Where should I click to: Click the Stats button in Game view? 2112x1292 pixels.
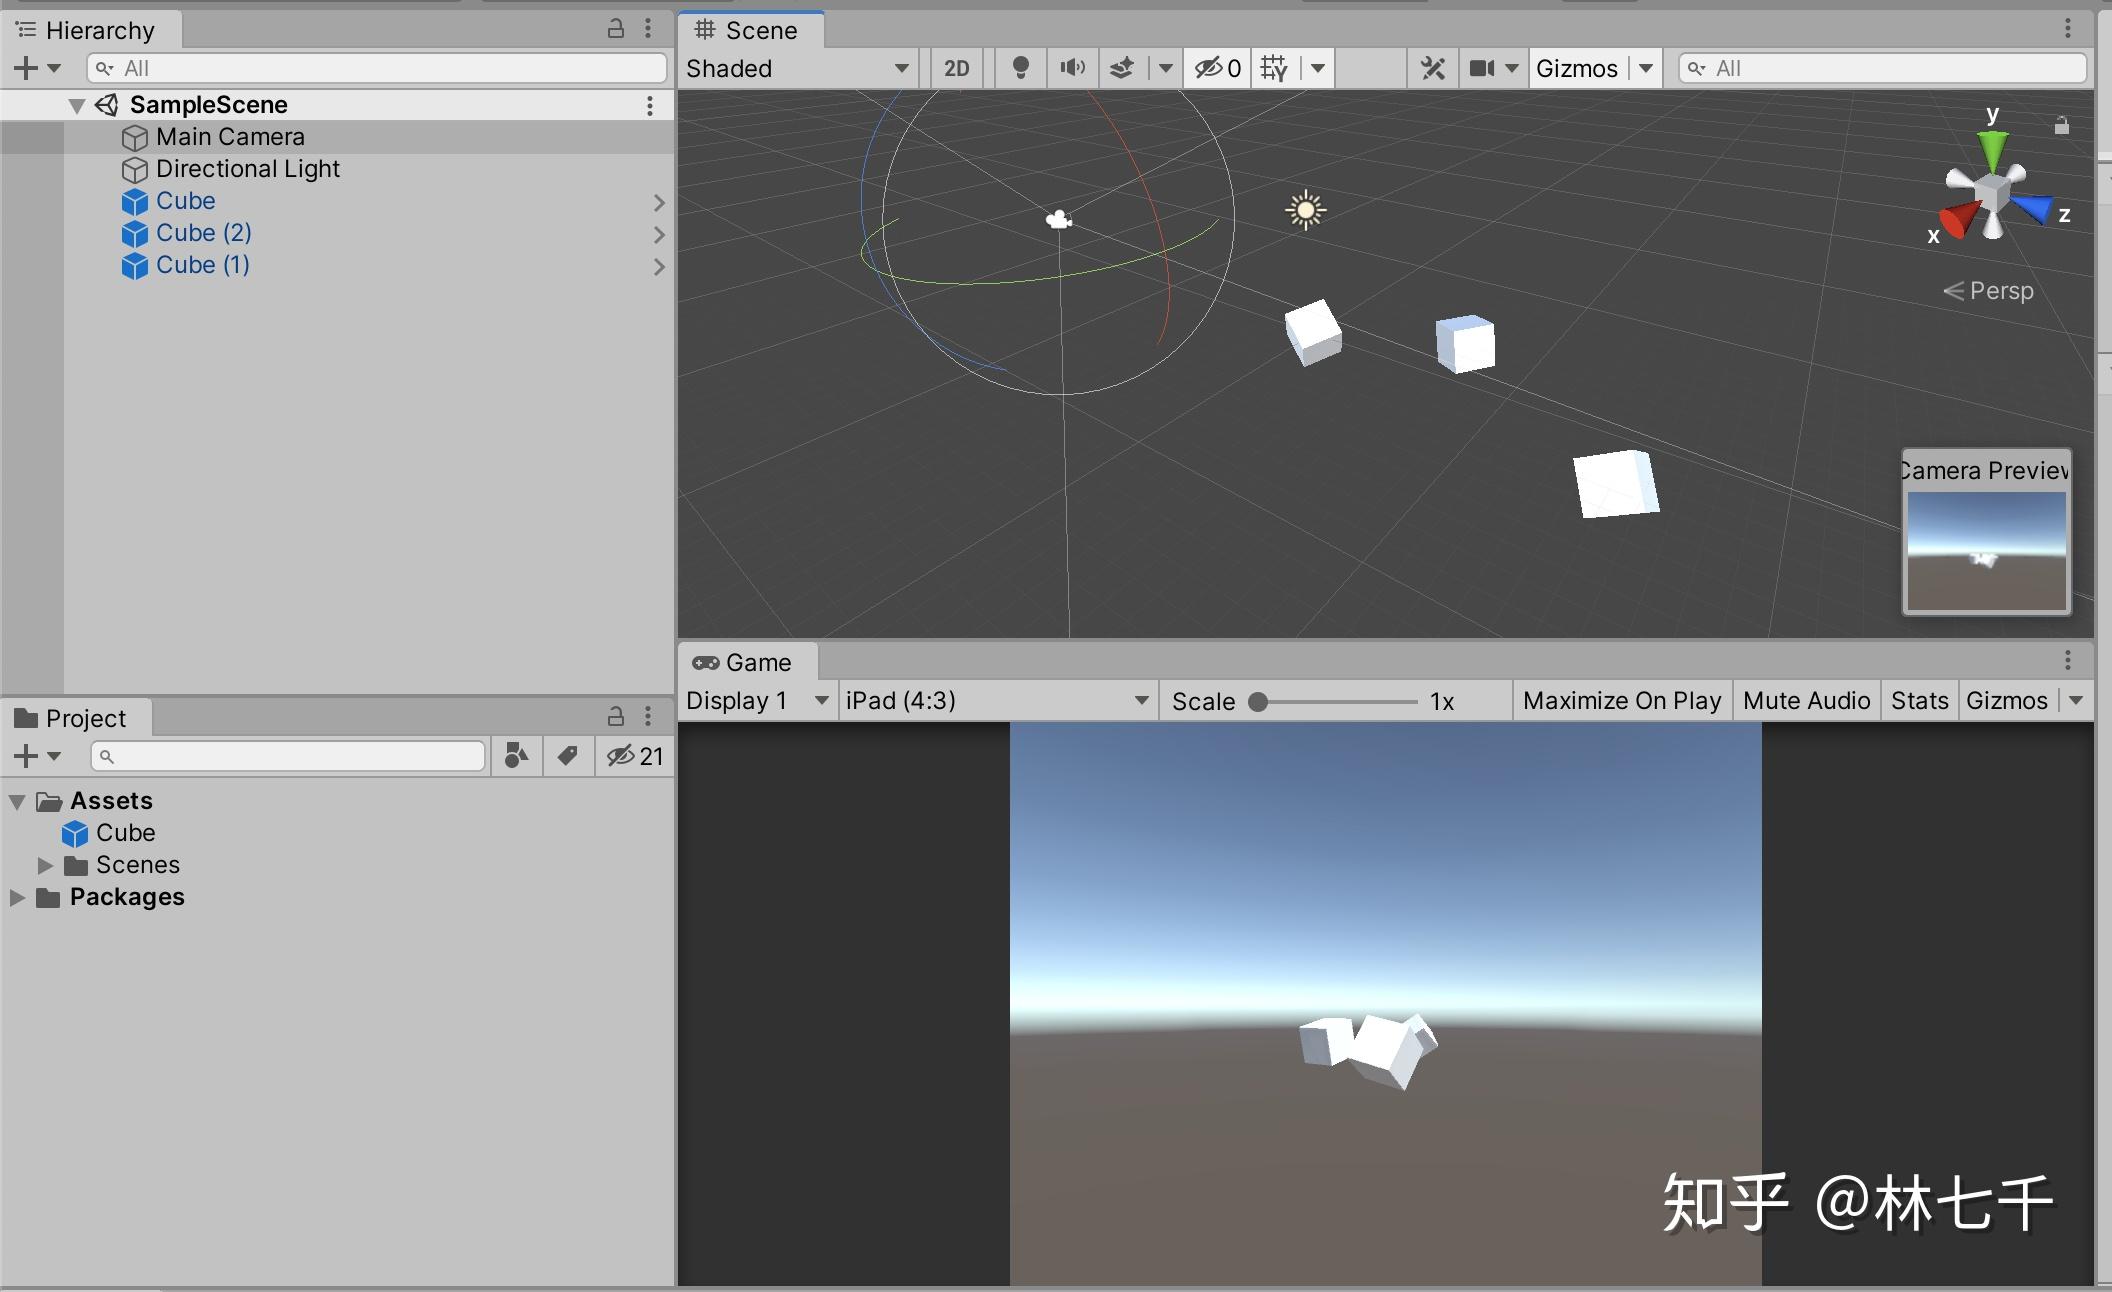coord(1917,700)
